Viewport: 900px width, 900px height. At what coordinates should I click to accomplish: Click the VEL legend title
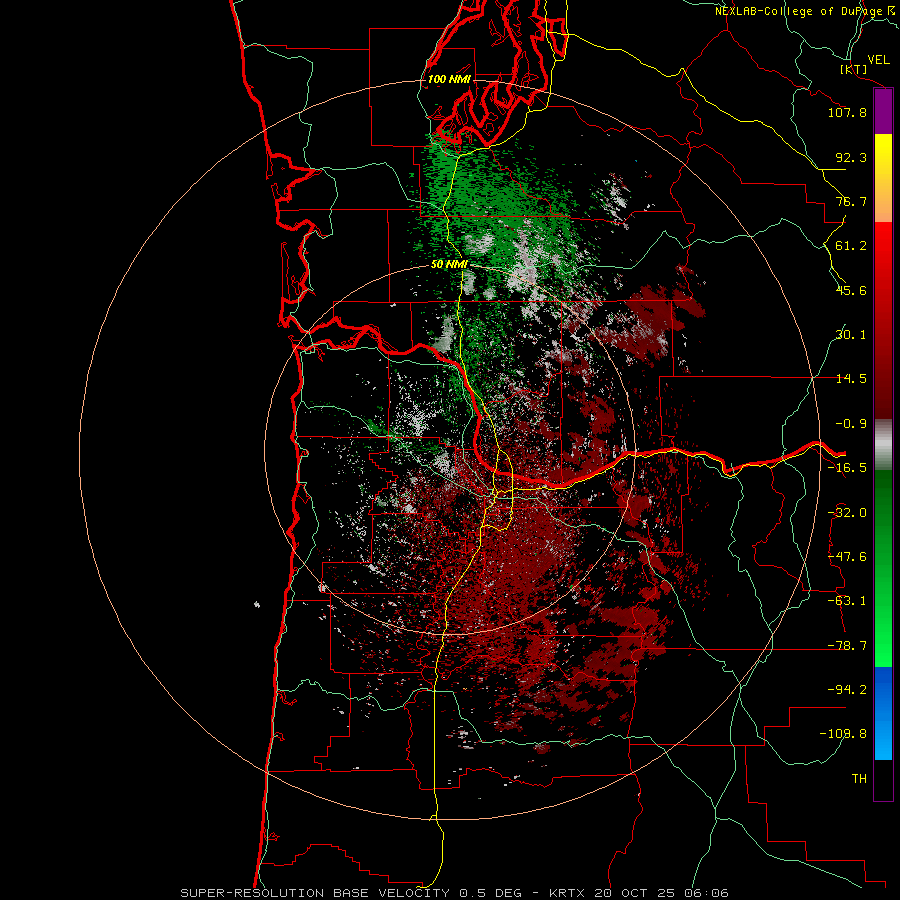pyautogui.click(x=878, y=60)
